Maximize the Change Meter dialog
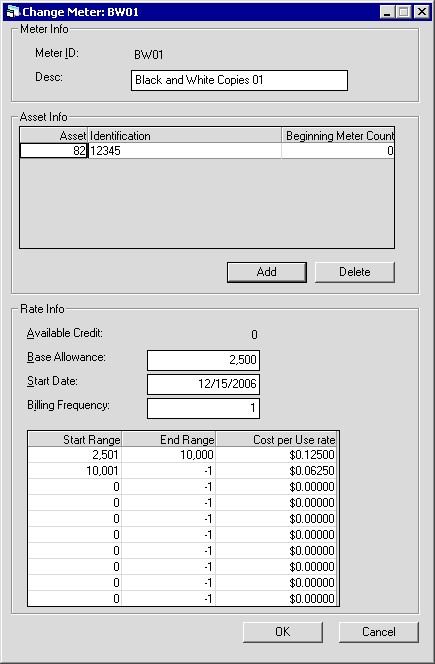Viewport: 435px width, 664px height. point(404,11)
